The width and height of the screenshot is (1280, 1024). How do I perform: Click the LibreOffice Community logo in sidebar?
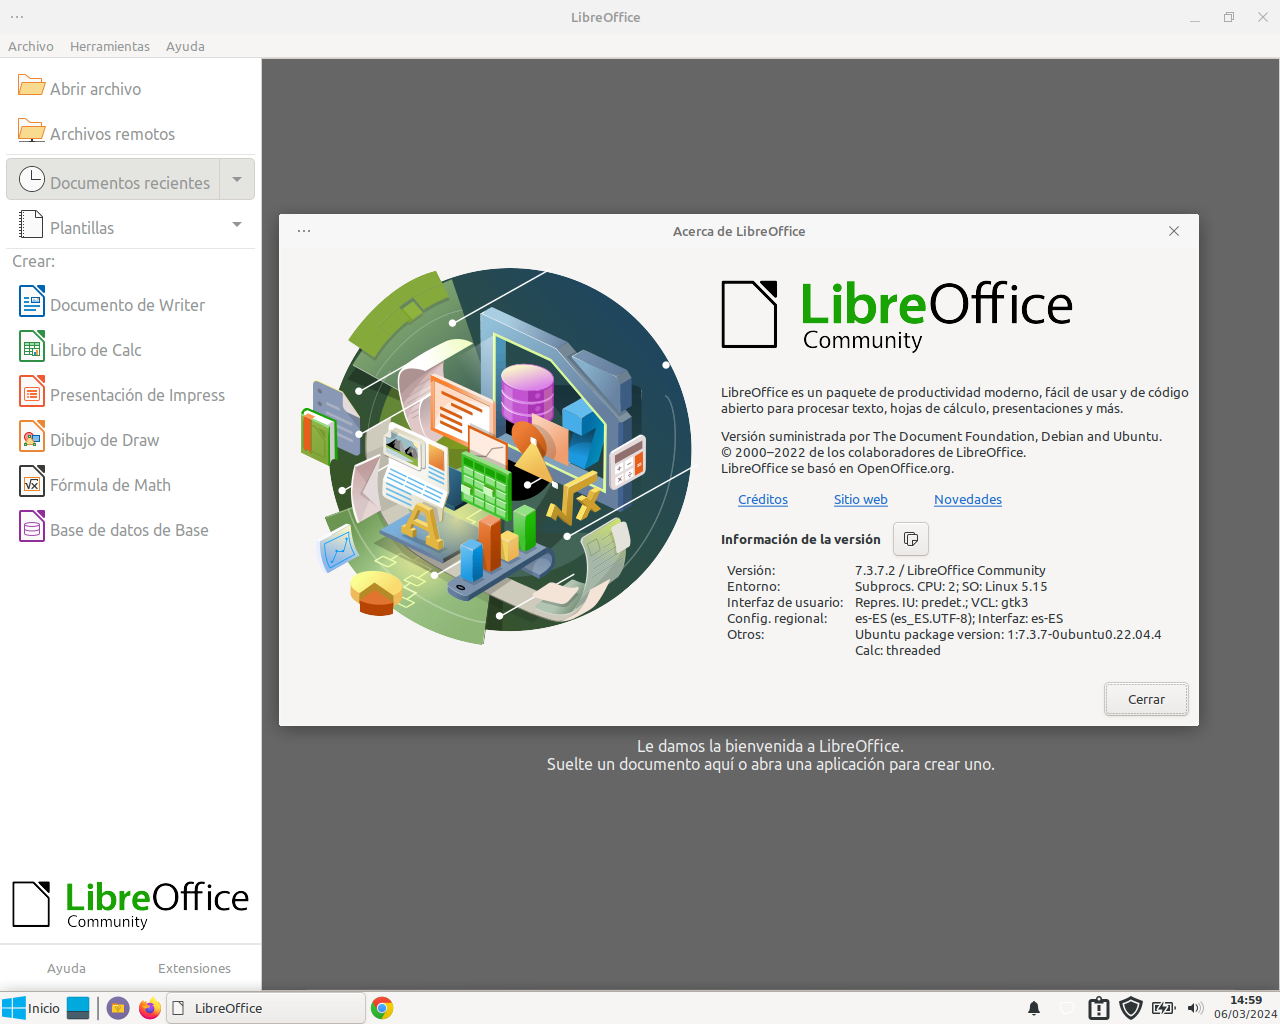point(130,905)
